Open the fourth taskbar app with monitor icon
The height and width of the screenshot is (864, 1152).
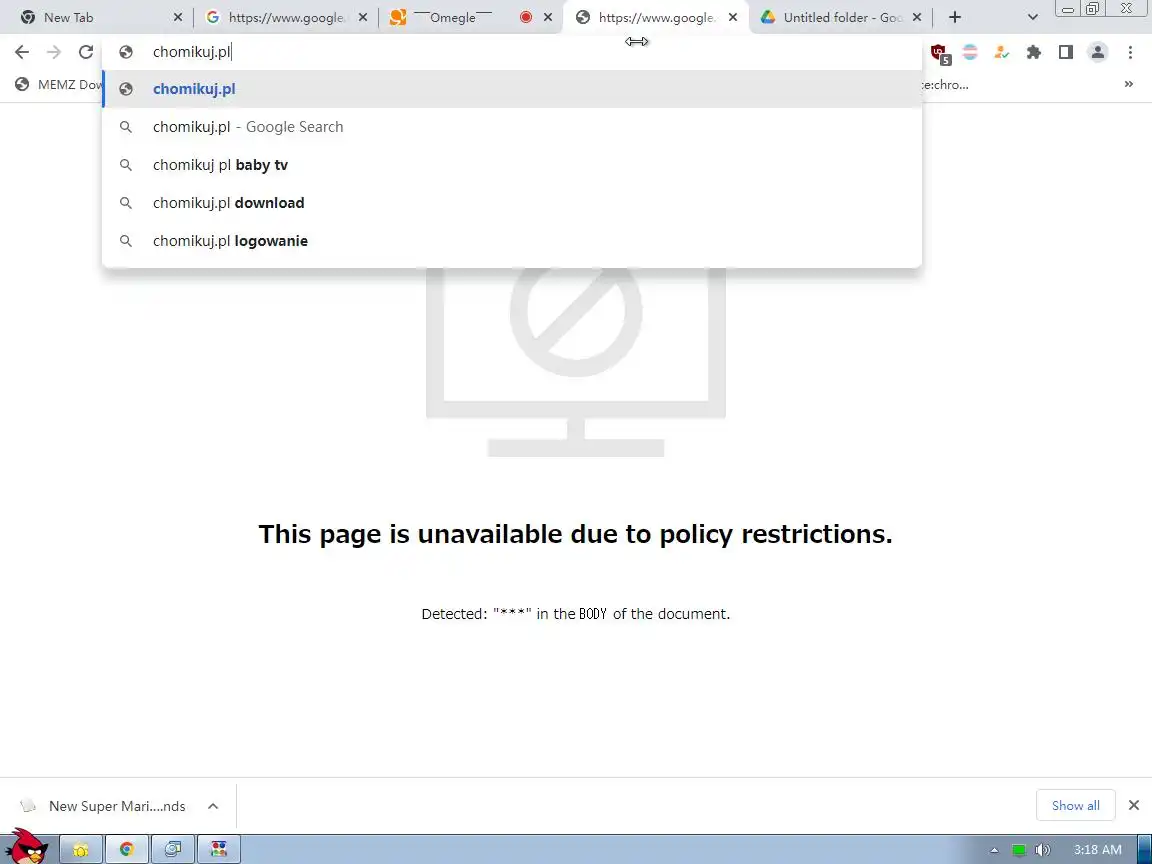173,850
